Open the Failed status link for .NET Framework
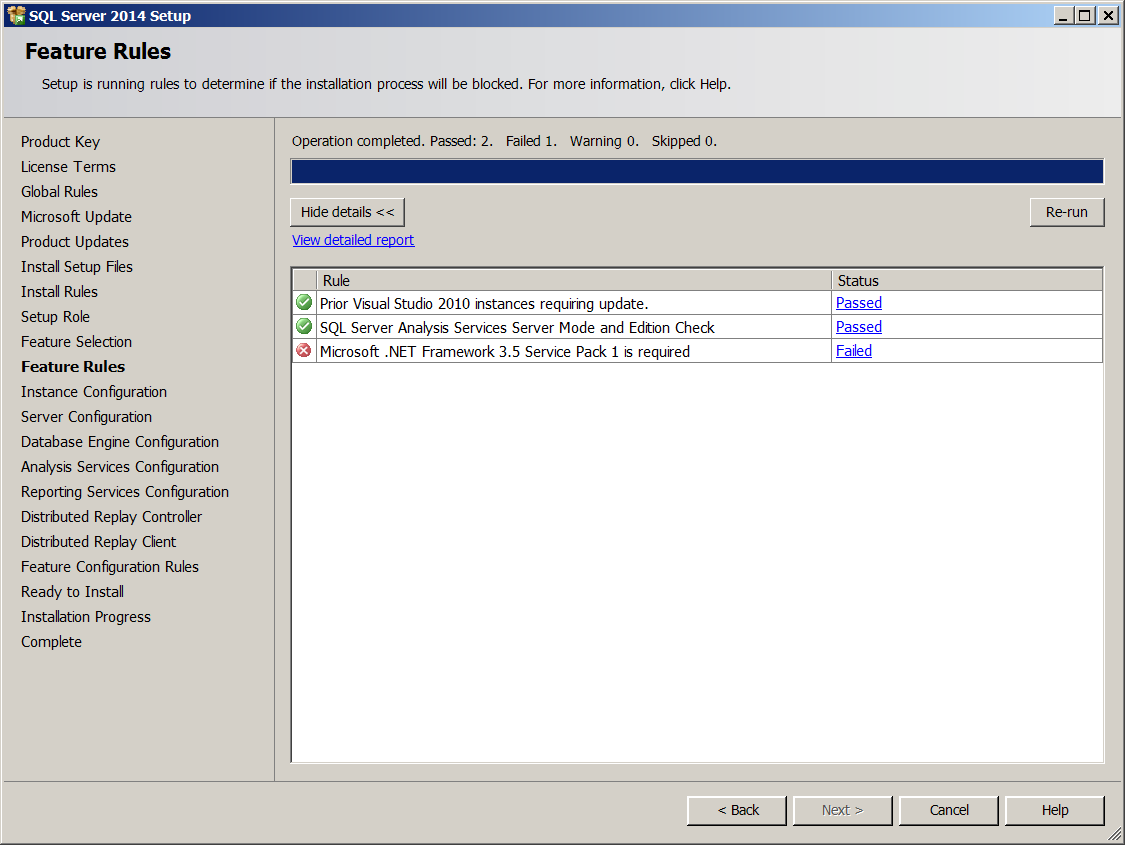1125x845 pixels. point(854,351)
